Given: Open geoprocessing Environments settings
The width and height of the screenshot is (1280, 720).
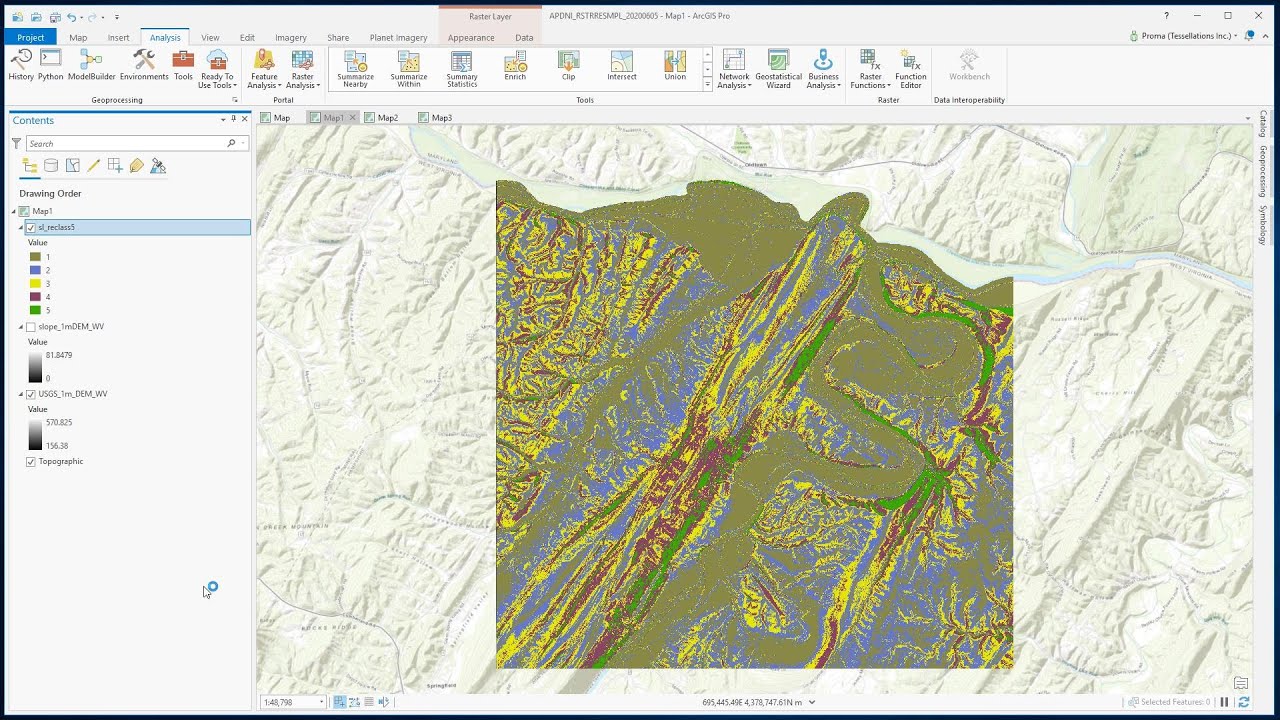Looking at the screenshot, I should click(x=144, y=65).
